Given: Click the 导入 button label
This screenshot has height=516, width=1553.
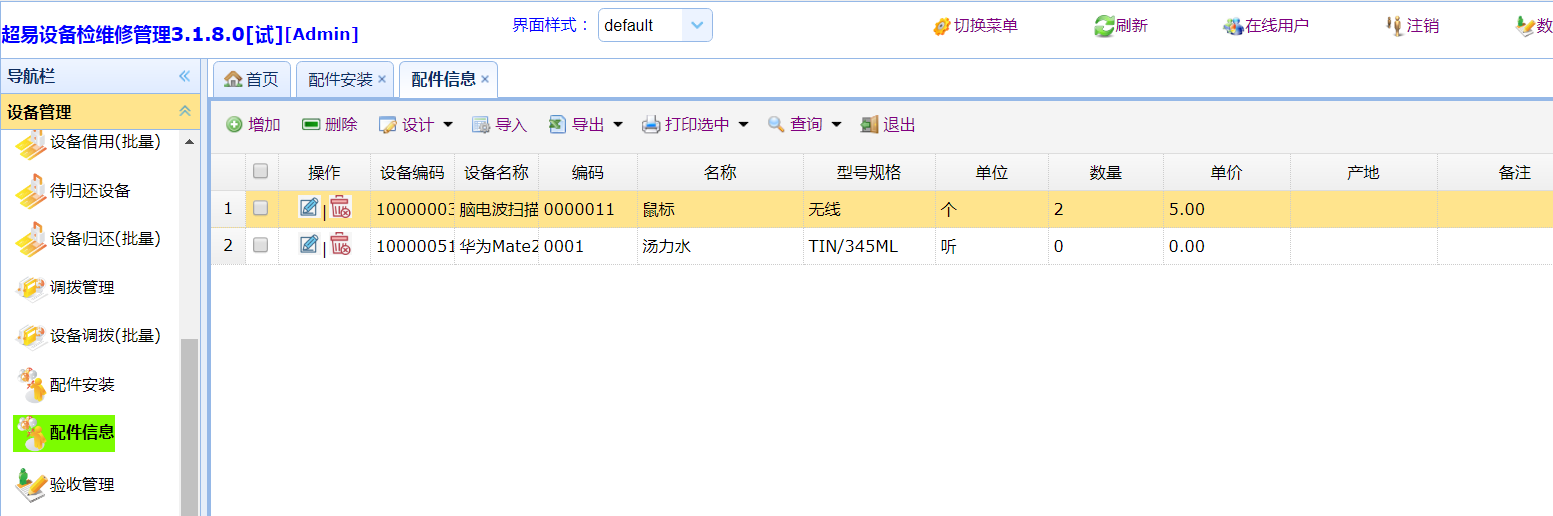Looking at the screenshot, I should tap(511, 125).
